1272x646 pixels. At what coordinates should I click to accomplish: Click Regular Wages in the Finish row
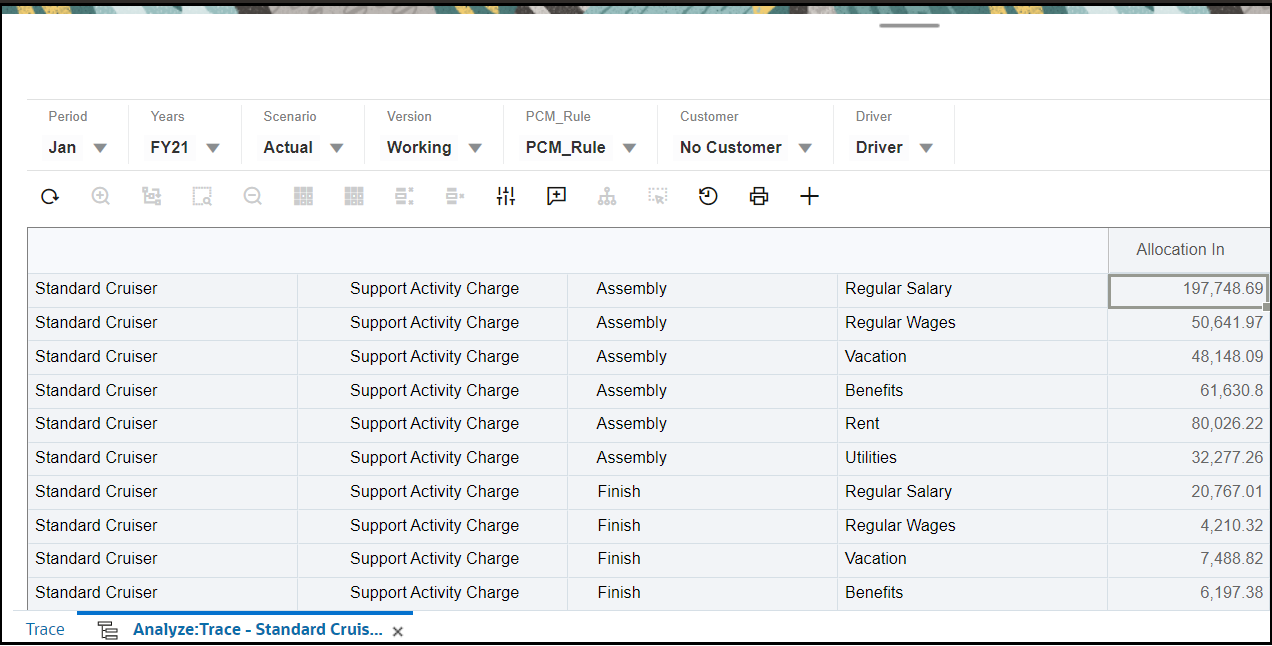coord(900,526)
